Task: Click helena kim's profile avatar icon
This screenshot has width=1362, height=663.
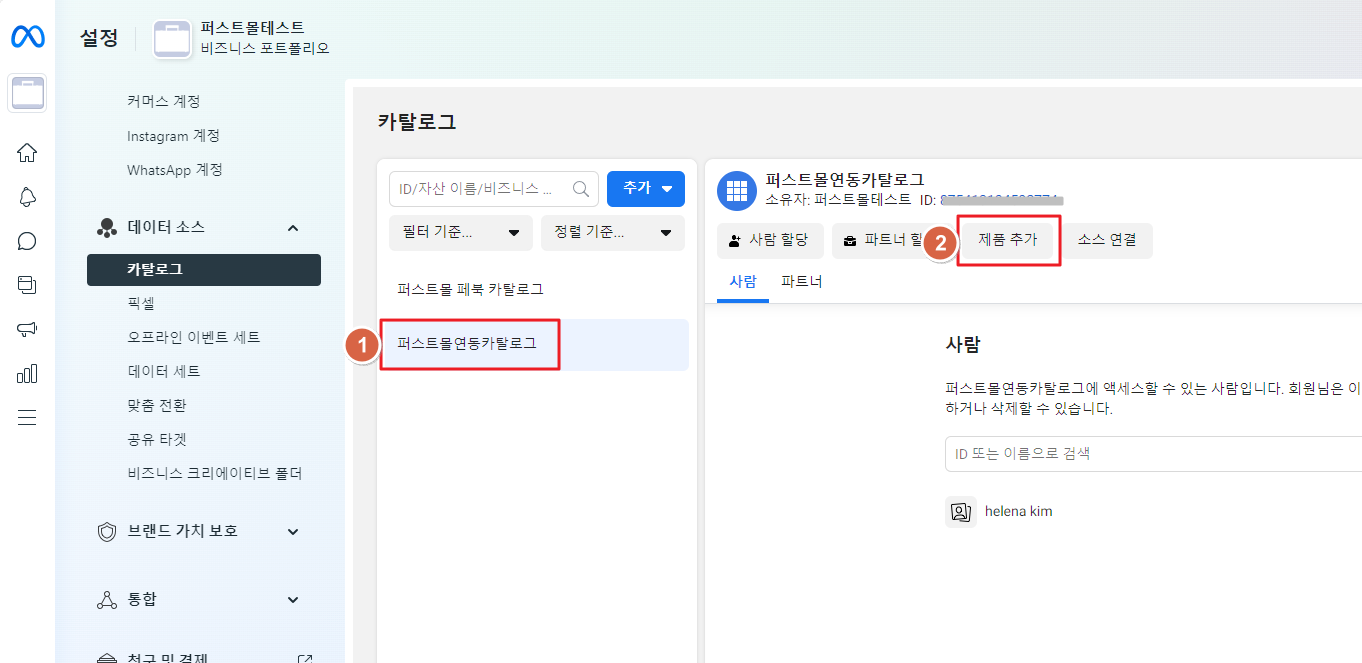Action: (961, 511)
